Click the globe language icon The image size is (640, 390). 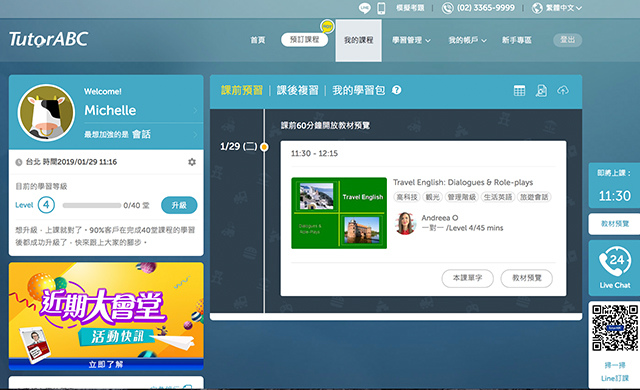pyautogui.click(x=537, y=8)
